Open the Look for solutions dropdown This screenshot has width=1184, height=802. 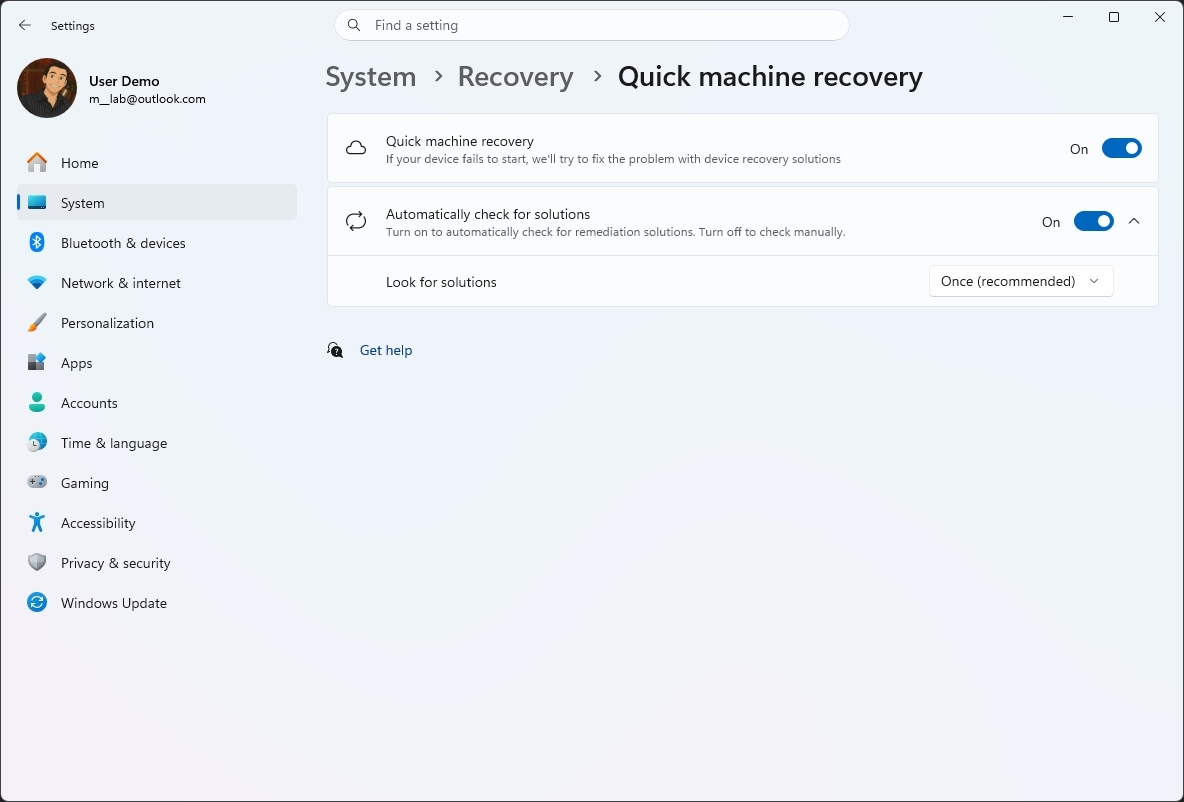click(1019, 281)
